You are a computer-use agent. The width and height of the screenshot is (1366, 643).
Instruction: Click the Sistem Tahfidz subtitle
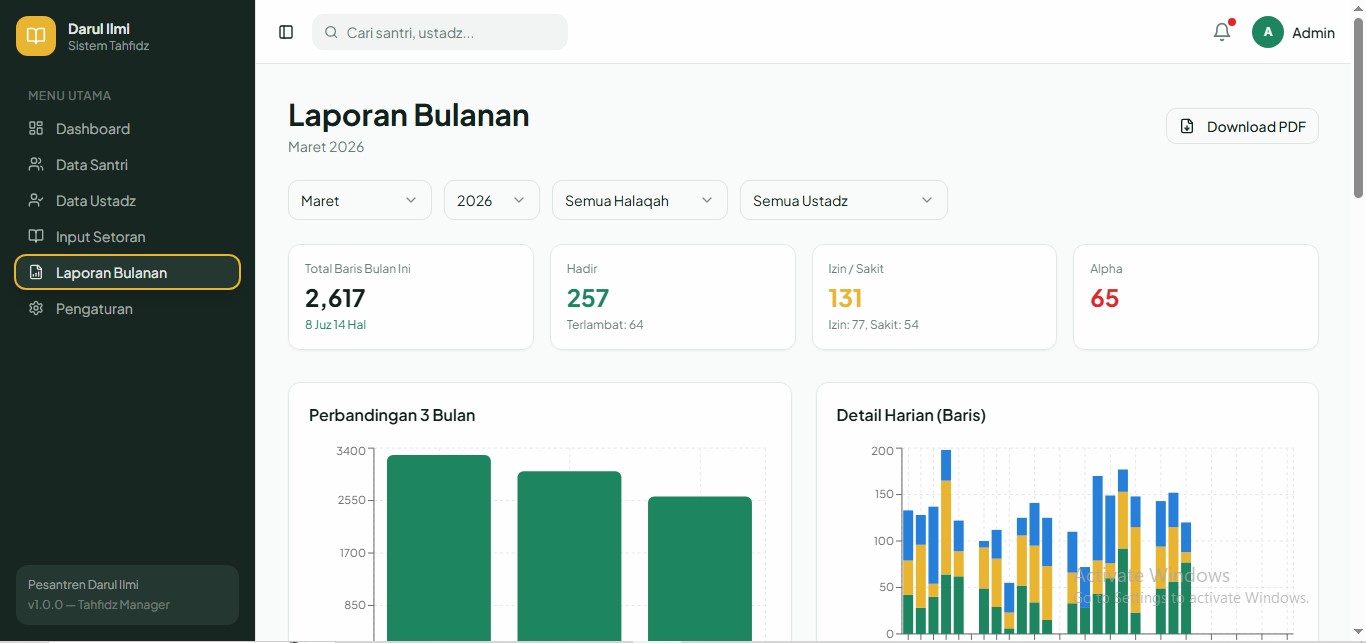pyautogui.click(x=108, y=46)
